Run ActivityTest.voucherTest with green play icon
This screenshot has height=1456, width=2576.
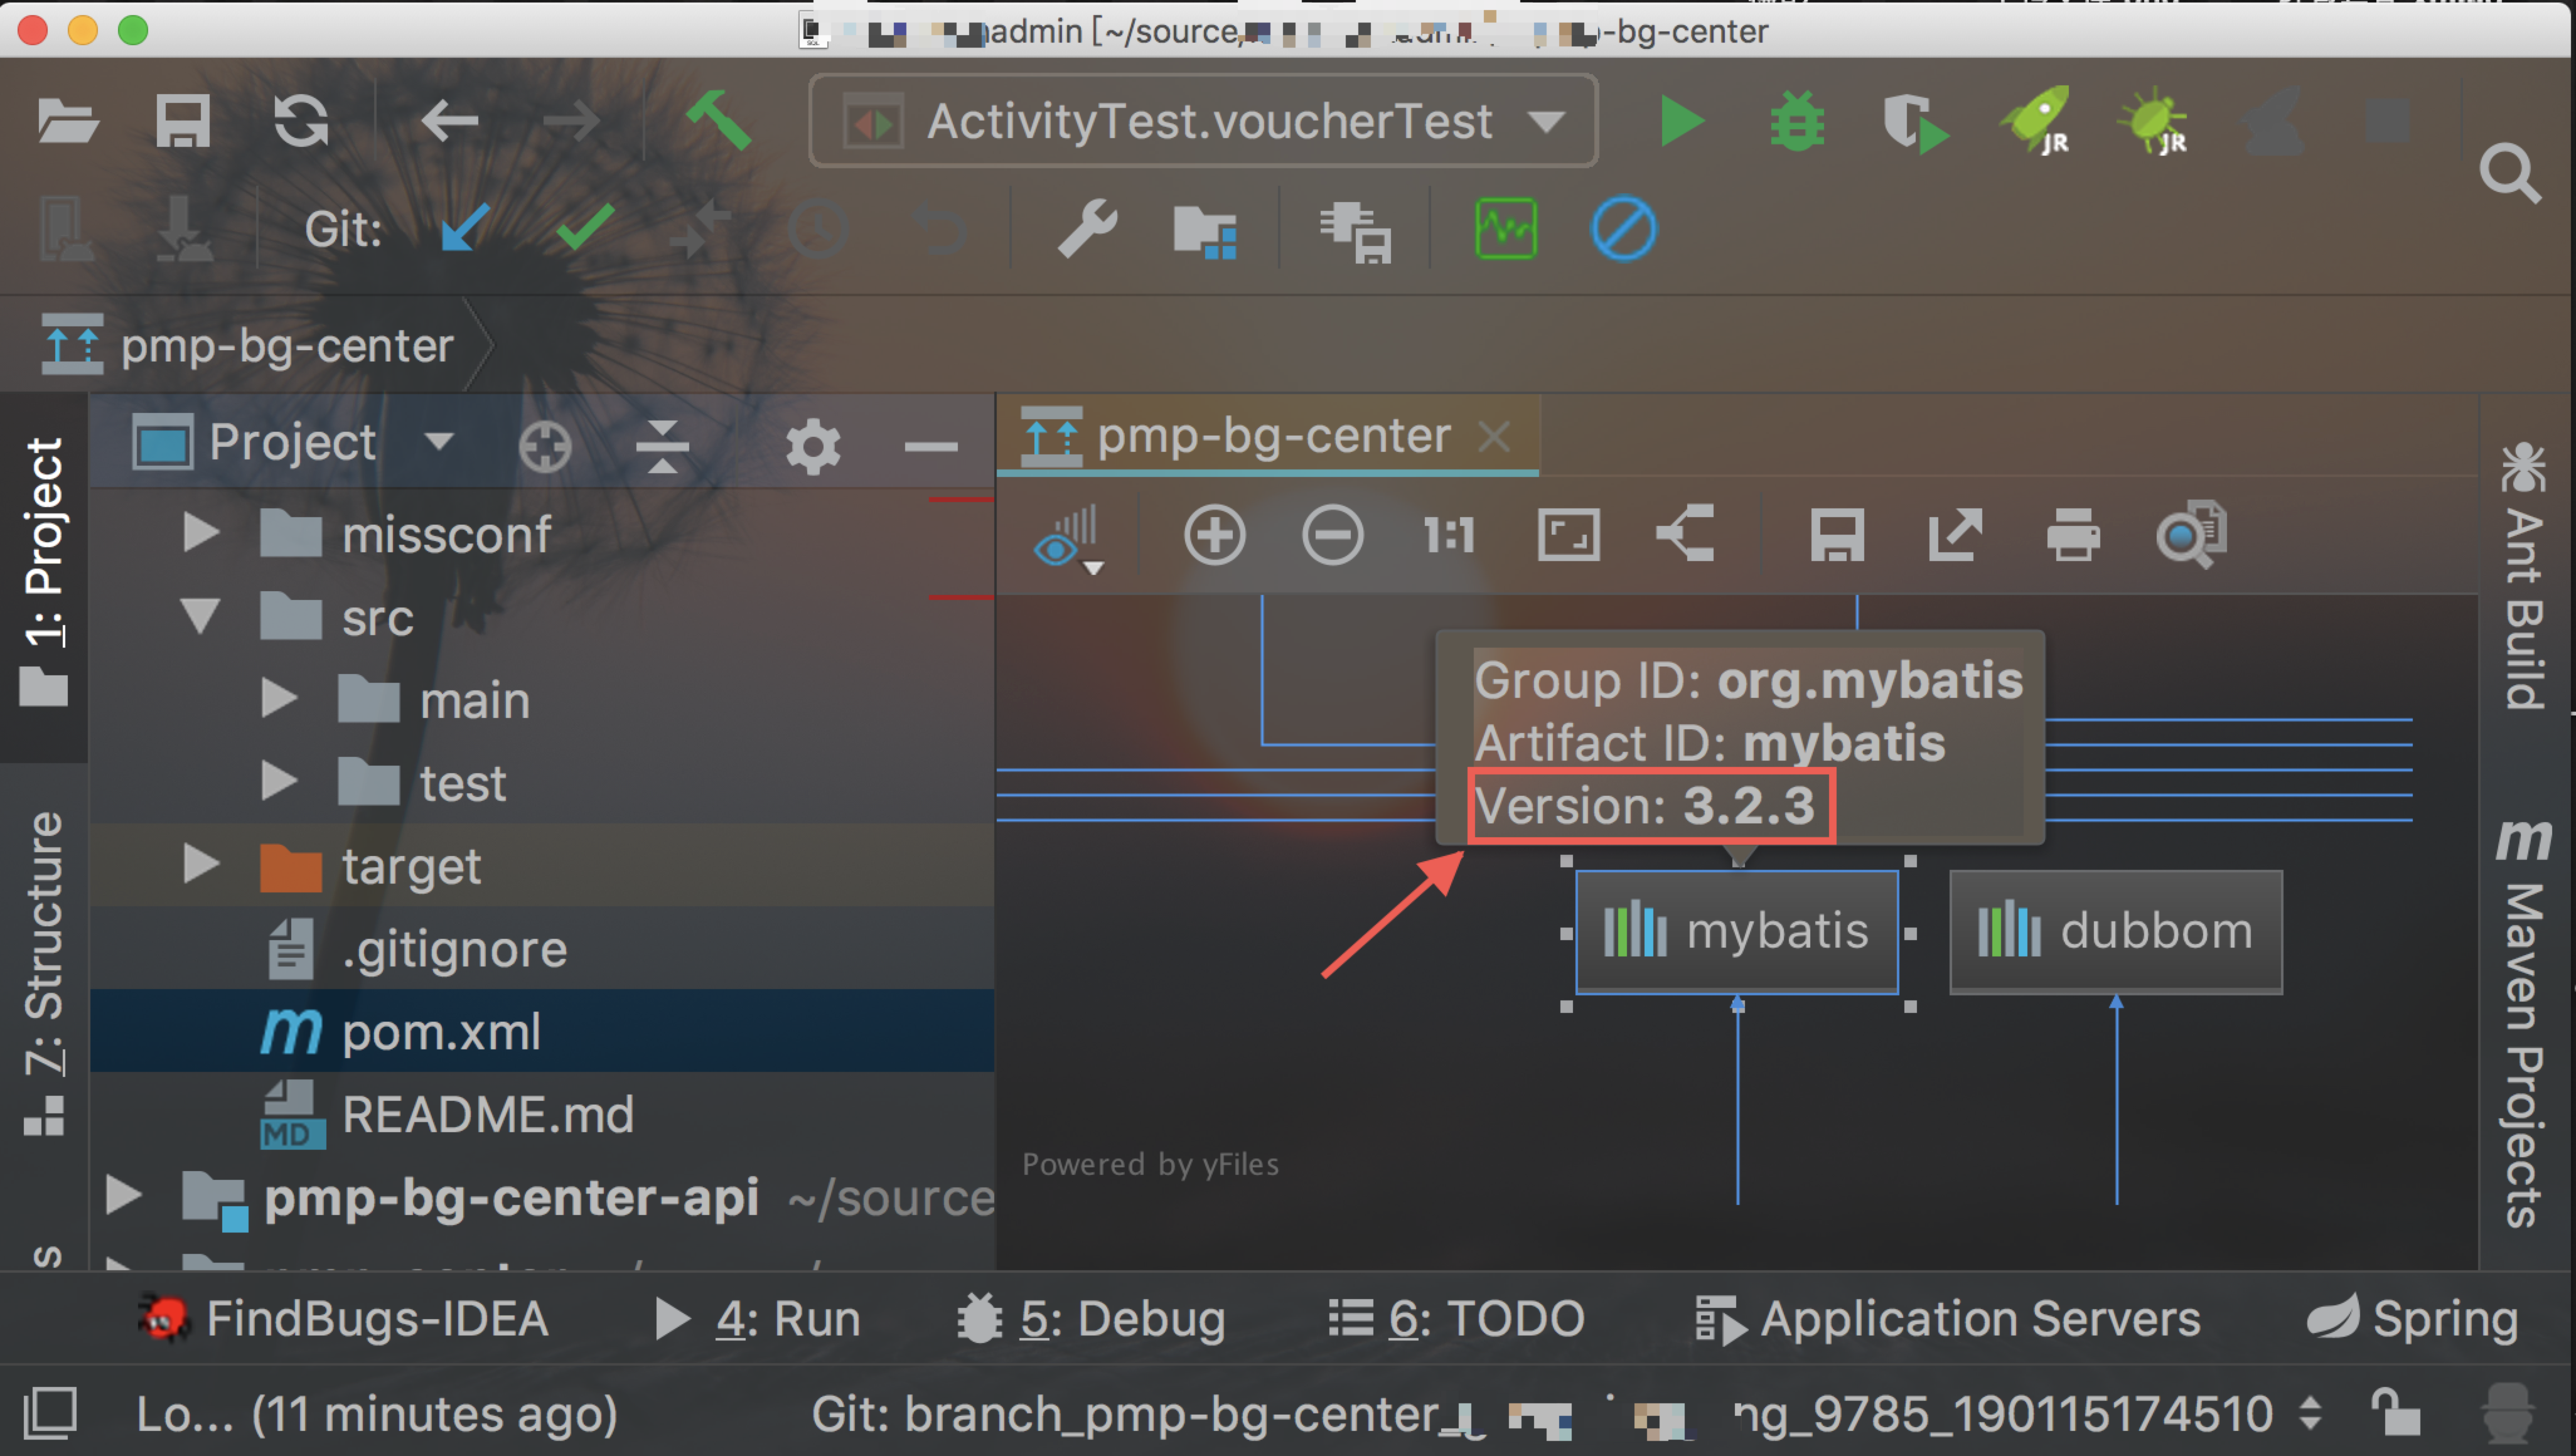1681,121
